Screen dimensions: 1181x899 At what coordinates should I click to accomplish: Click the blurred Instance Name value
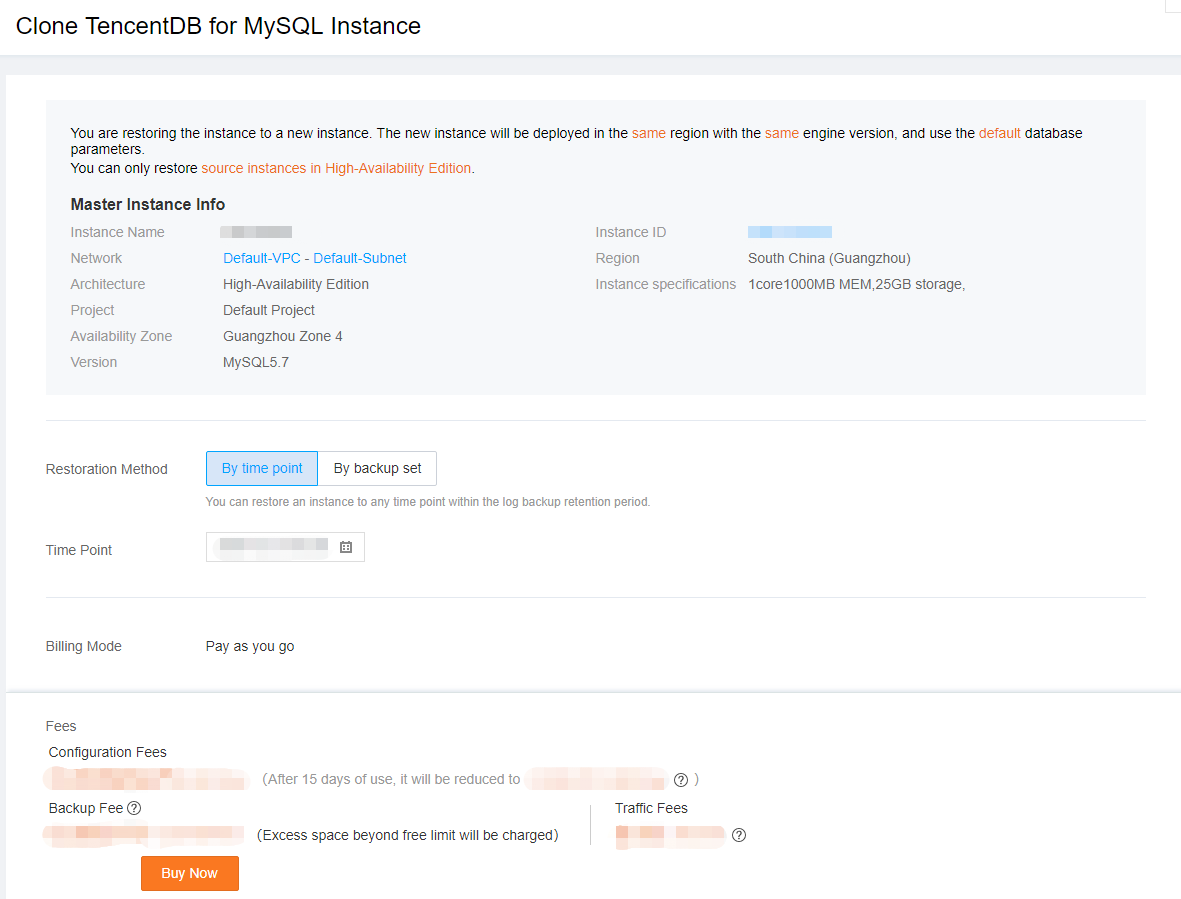pyautogui.click(x=256, y=233)
